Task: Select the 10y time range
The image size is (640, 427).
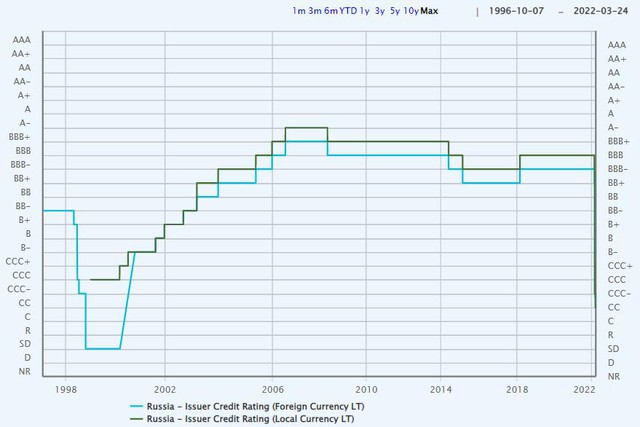Action: (411, 11)
